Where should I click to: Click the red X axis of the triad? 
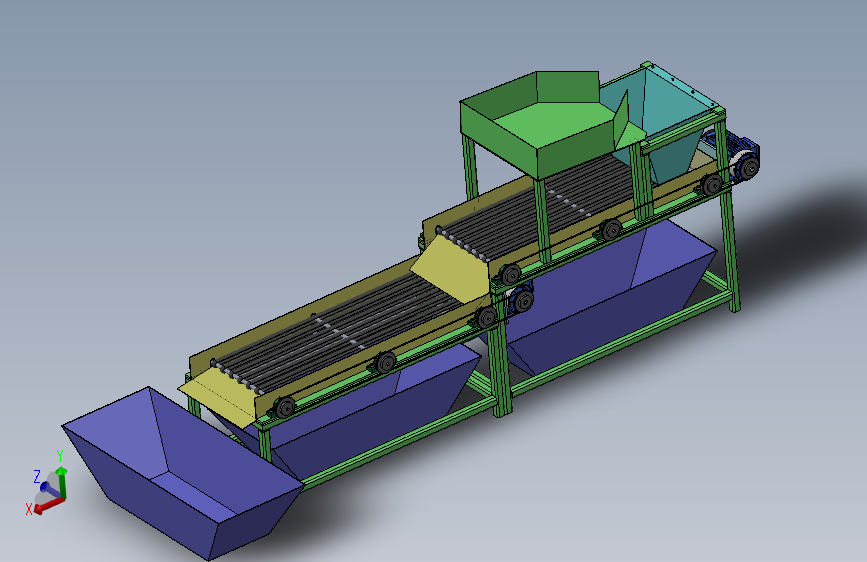pyautogui.click(x=49, y=505)
